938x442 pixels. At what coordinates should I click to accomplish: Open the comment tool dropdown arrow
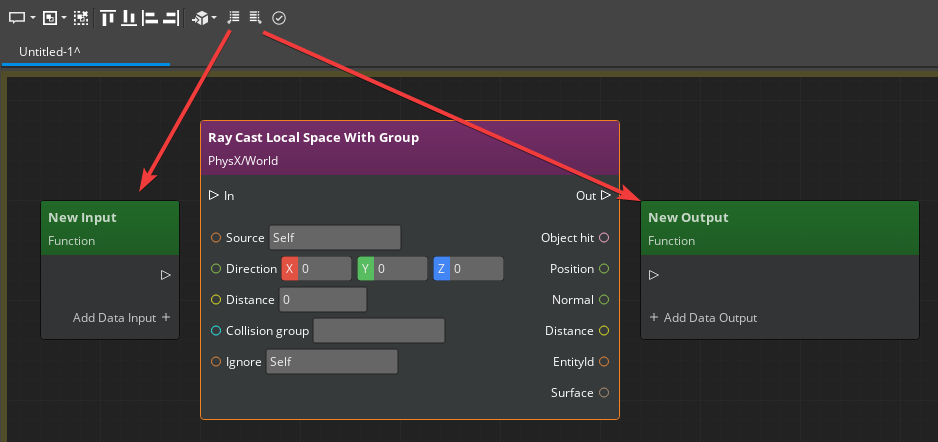click(x=32, y=18)
